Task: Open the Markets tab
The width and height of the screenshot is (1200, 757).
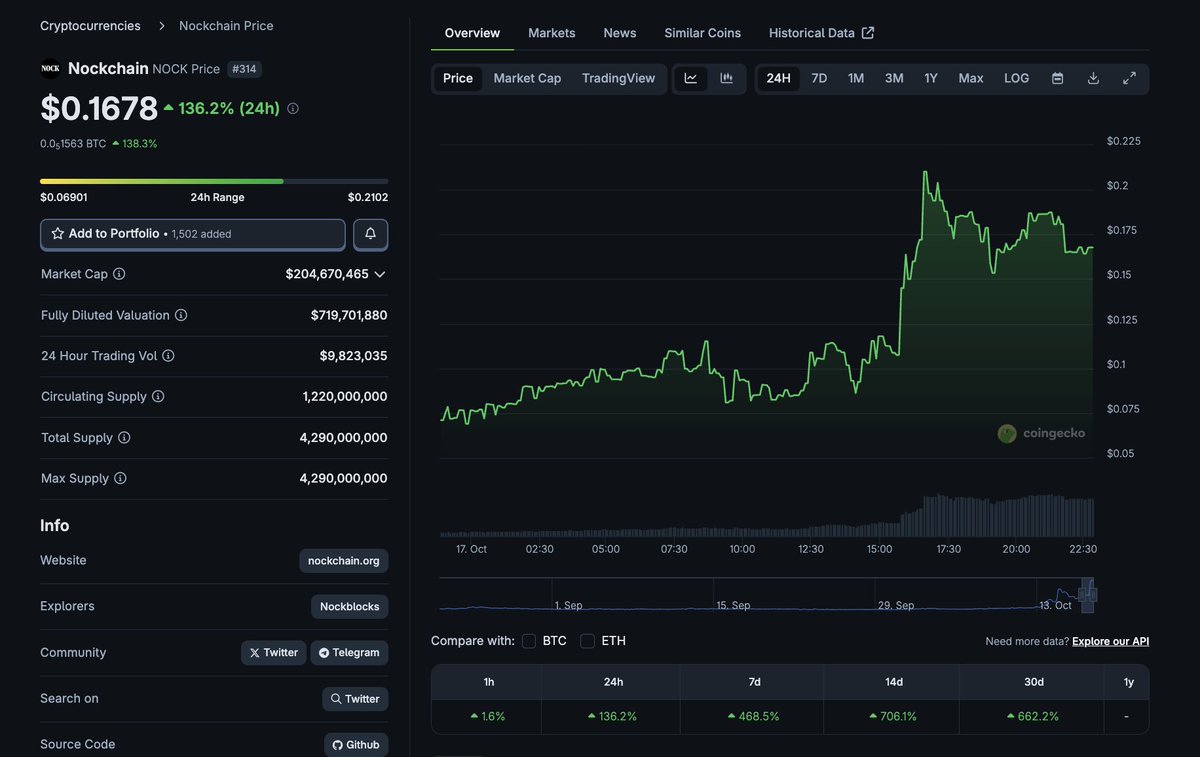Action: [x=551, y=33]
